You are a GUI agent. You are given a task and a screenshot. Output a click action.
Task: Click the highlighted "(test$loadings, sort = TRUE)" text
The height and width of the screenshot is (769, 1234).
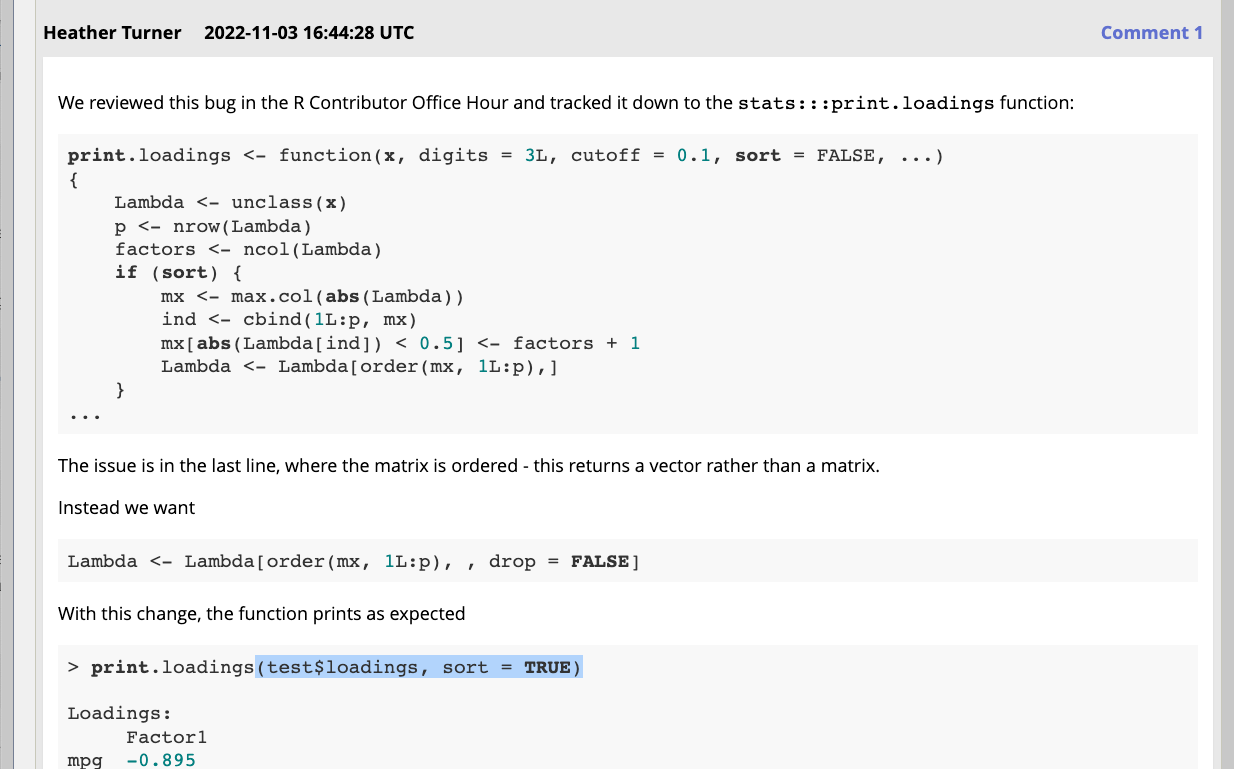[x=418, y=667]
